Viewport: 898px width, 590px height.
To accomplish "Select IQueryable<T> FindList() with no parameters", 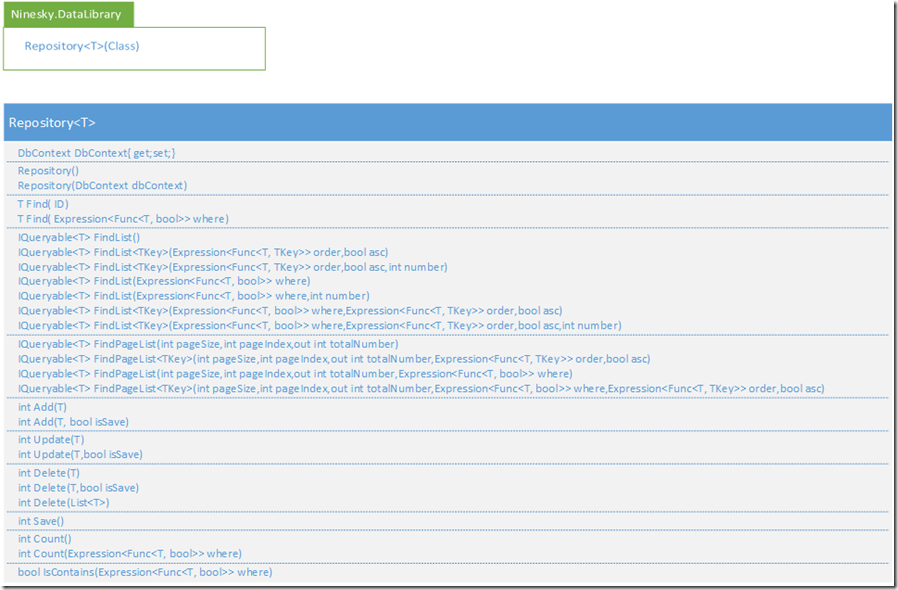I will [x=78, y=237].
